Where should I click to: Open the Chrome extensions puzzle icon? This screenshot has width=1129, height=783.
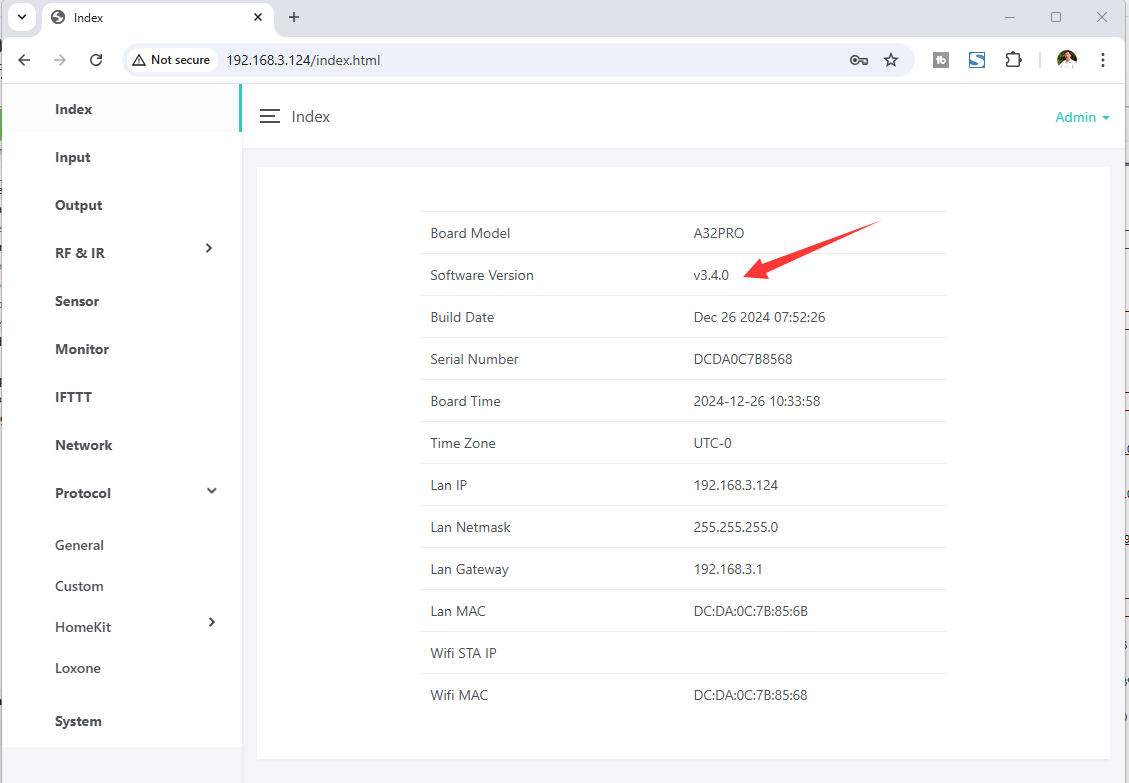point(1013,60)
